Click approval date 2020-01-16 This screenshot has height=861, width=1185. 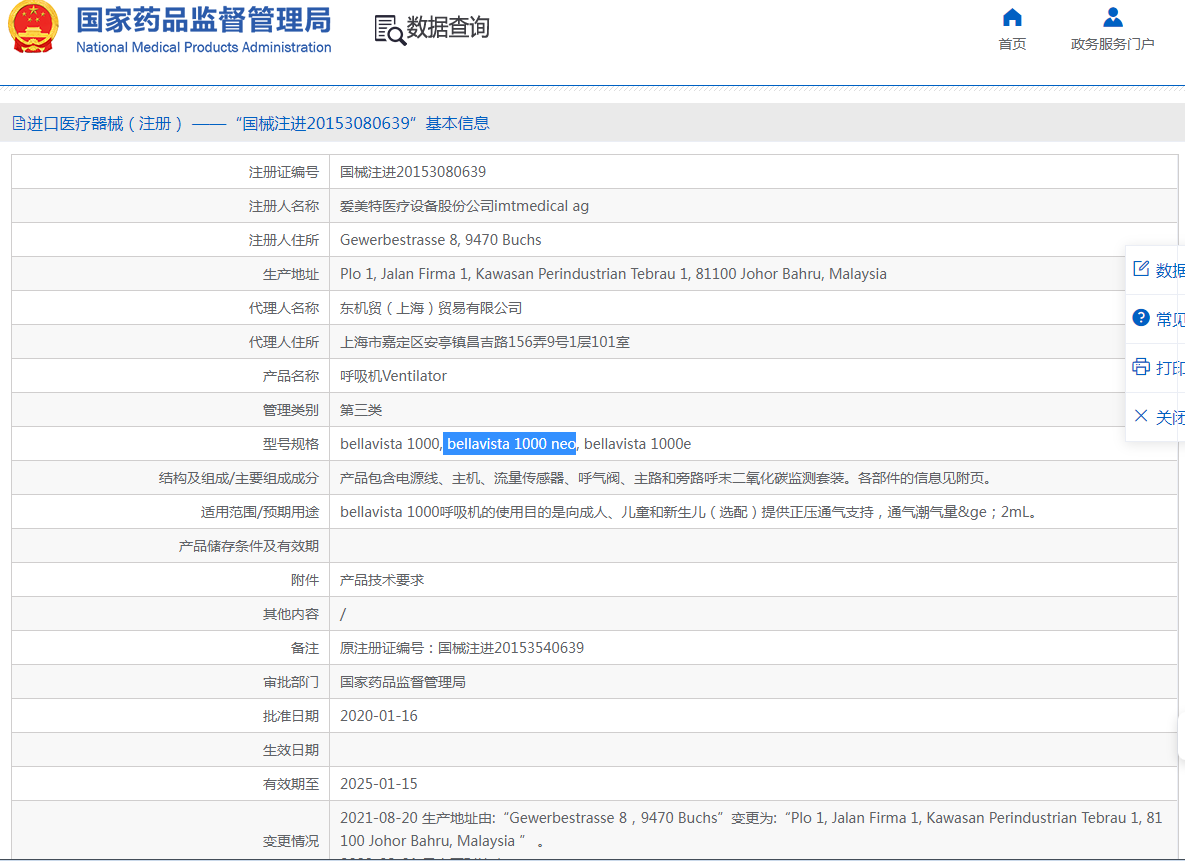[379, 716]
